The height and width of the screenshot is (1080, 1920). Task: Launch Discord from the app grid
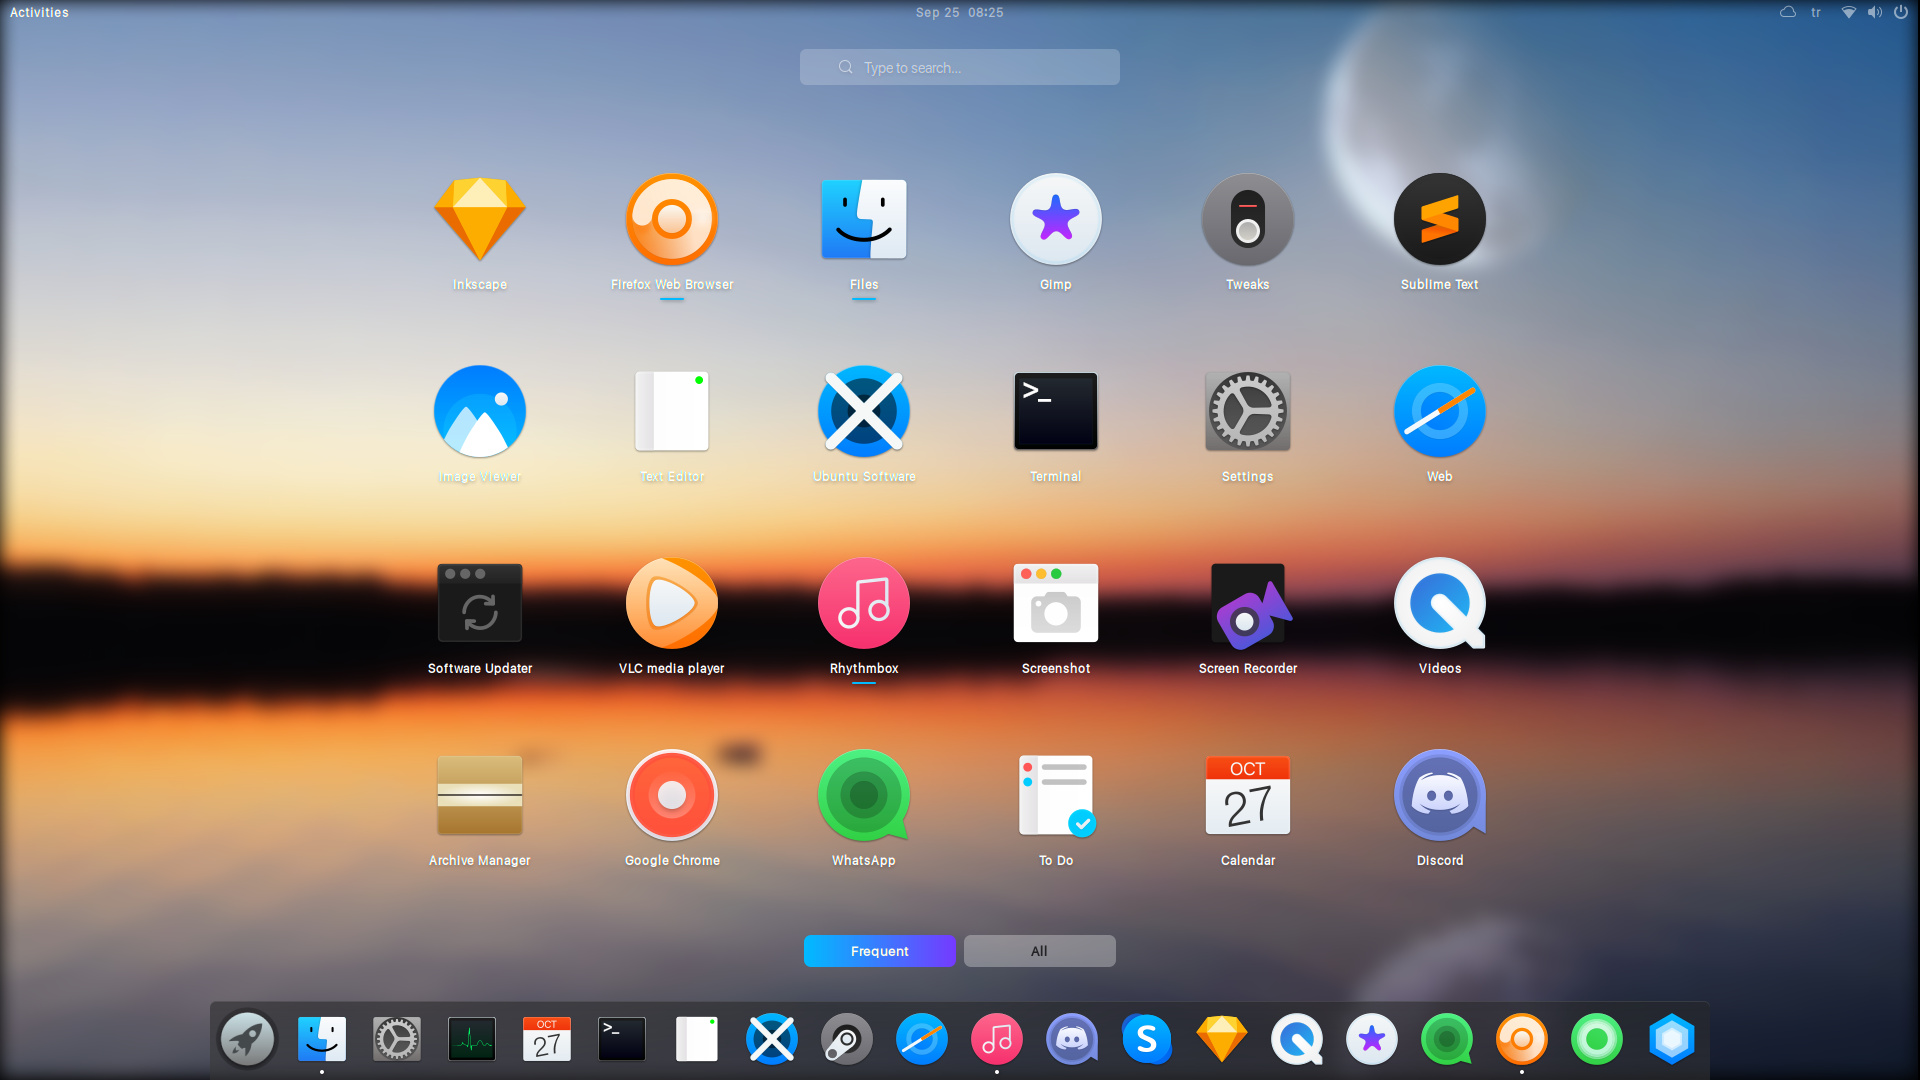(x=1440, y=795)
